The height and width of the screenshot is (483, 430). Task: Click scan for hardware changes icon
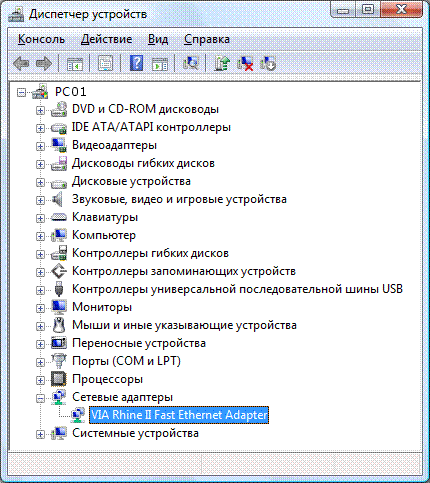point(191,63)
